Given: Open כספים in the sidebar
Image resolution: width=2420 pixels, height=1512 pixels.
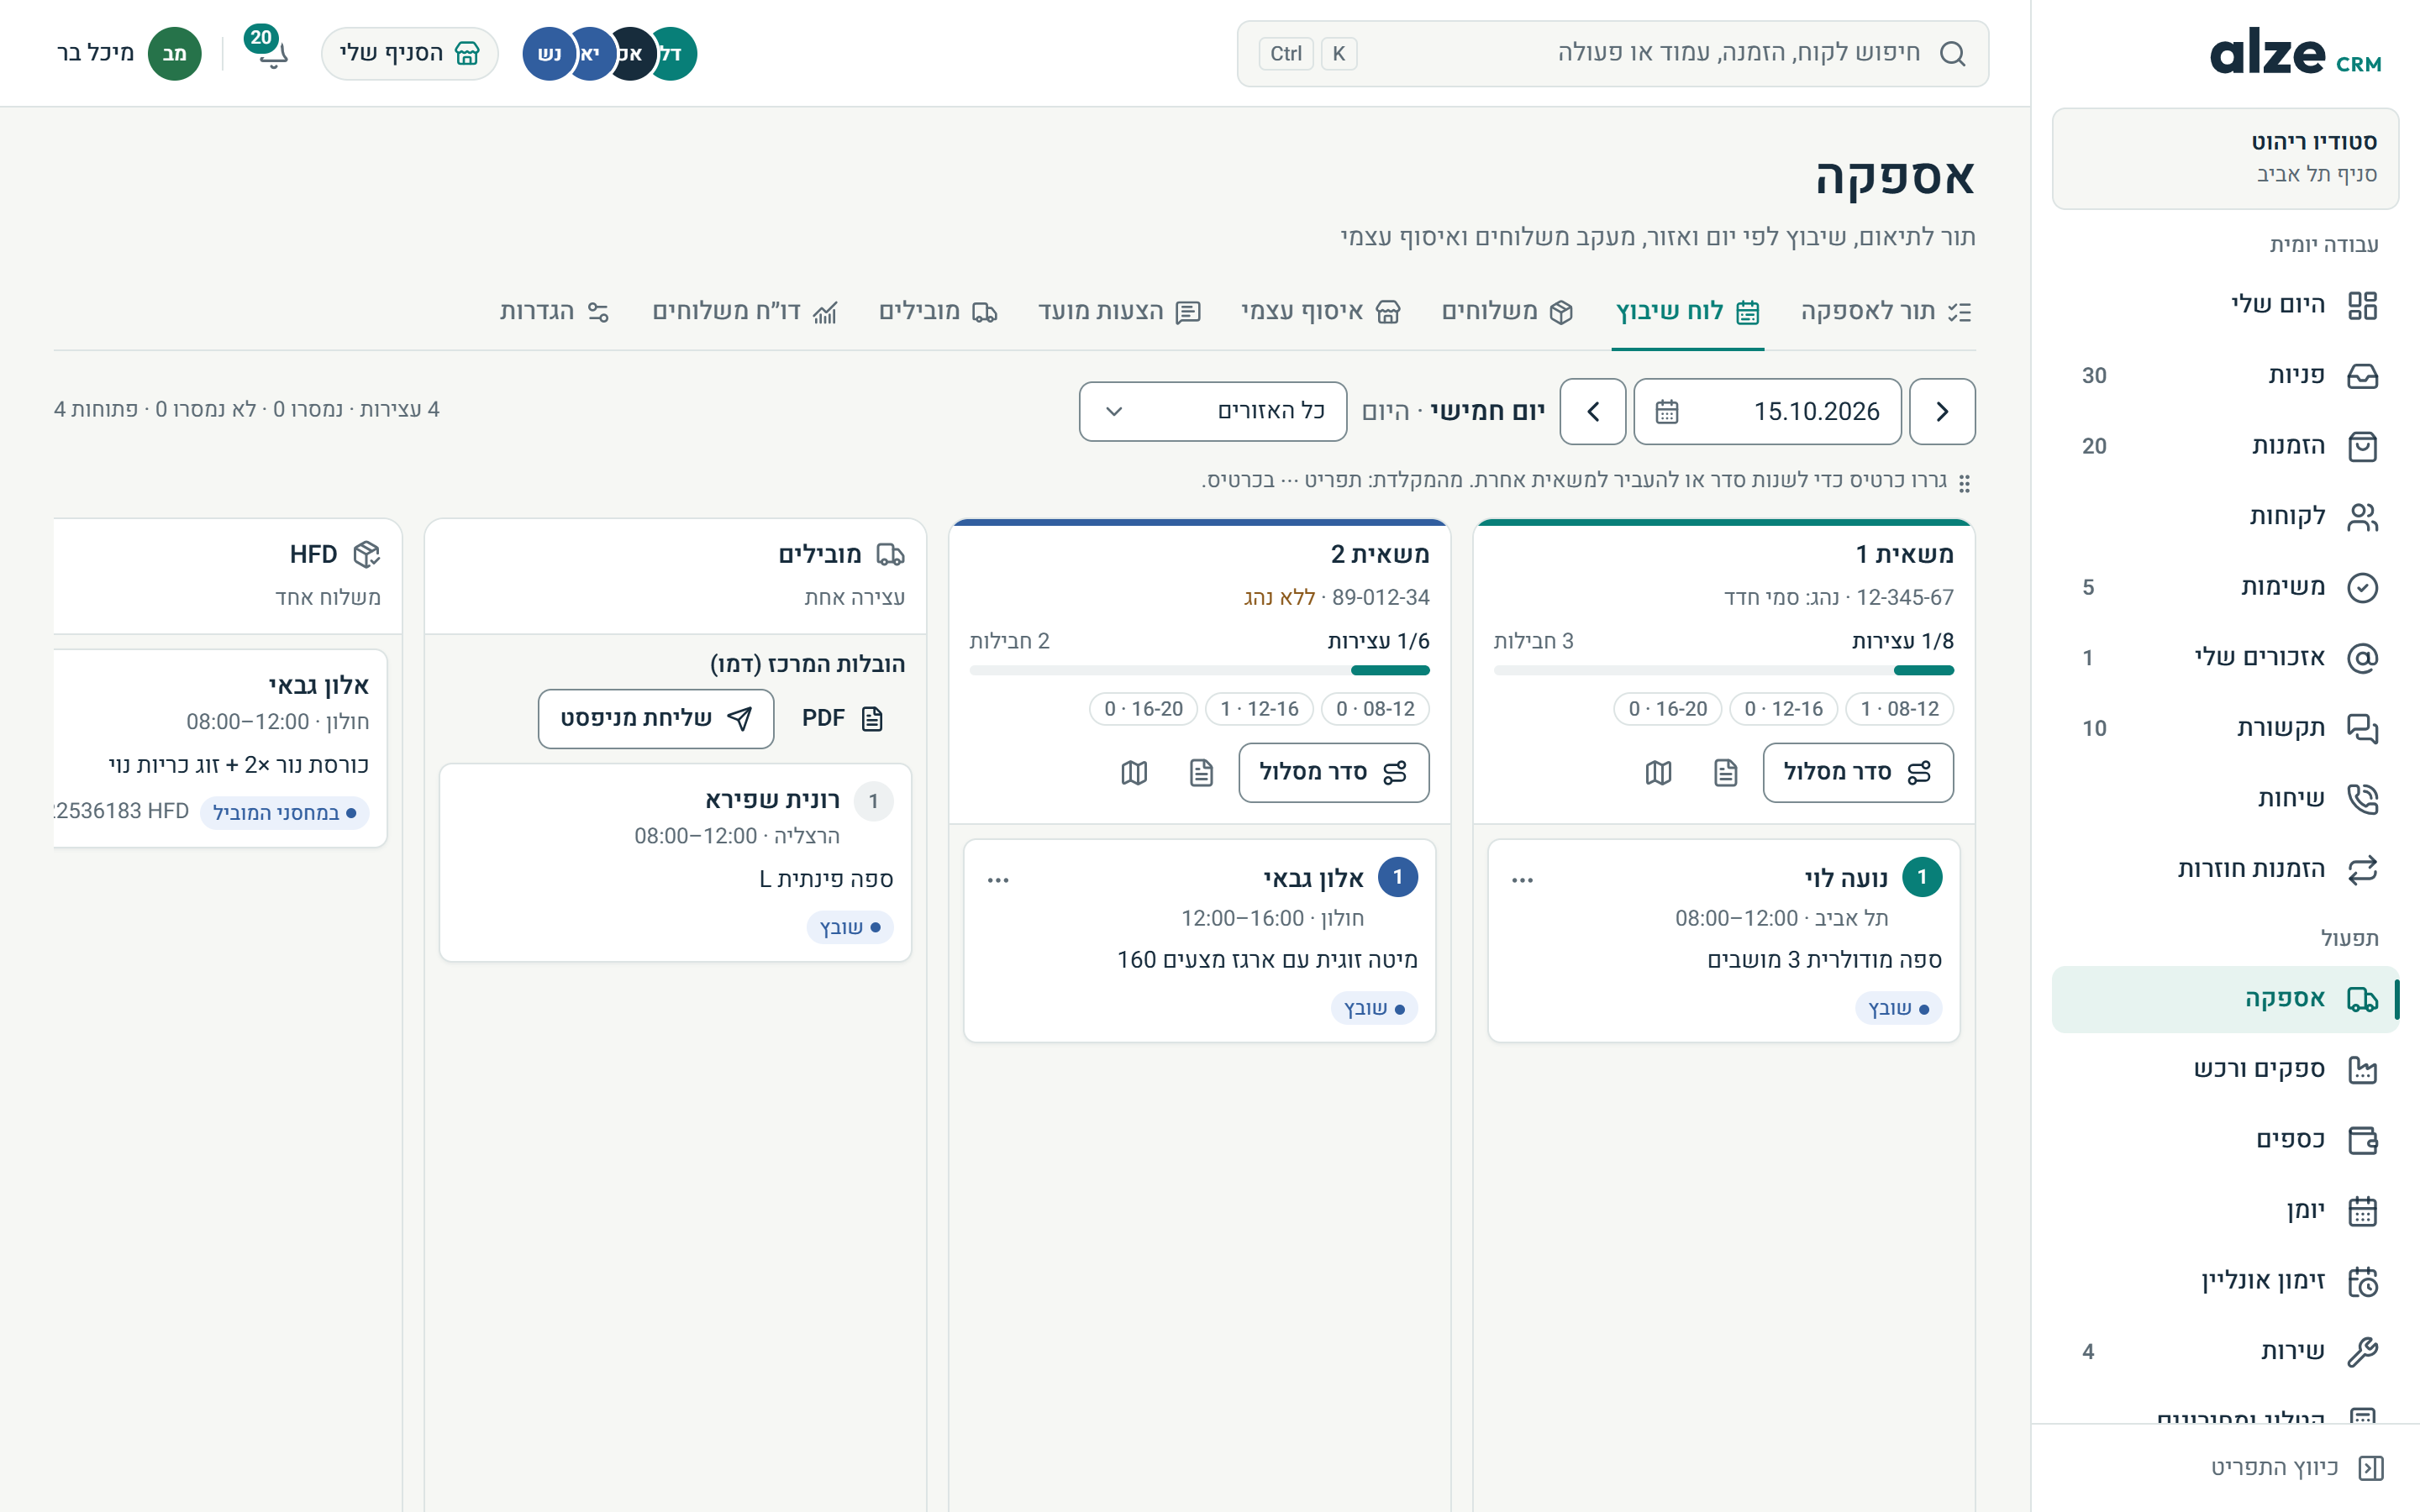Looking at the screenshot, I should [x=2225, y=1140].
